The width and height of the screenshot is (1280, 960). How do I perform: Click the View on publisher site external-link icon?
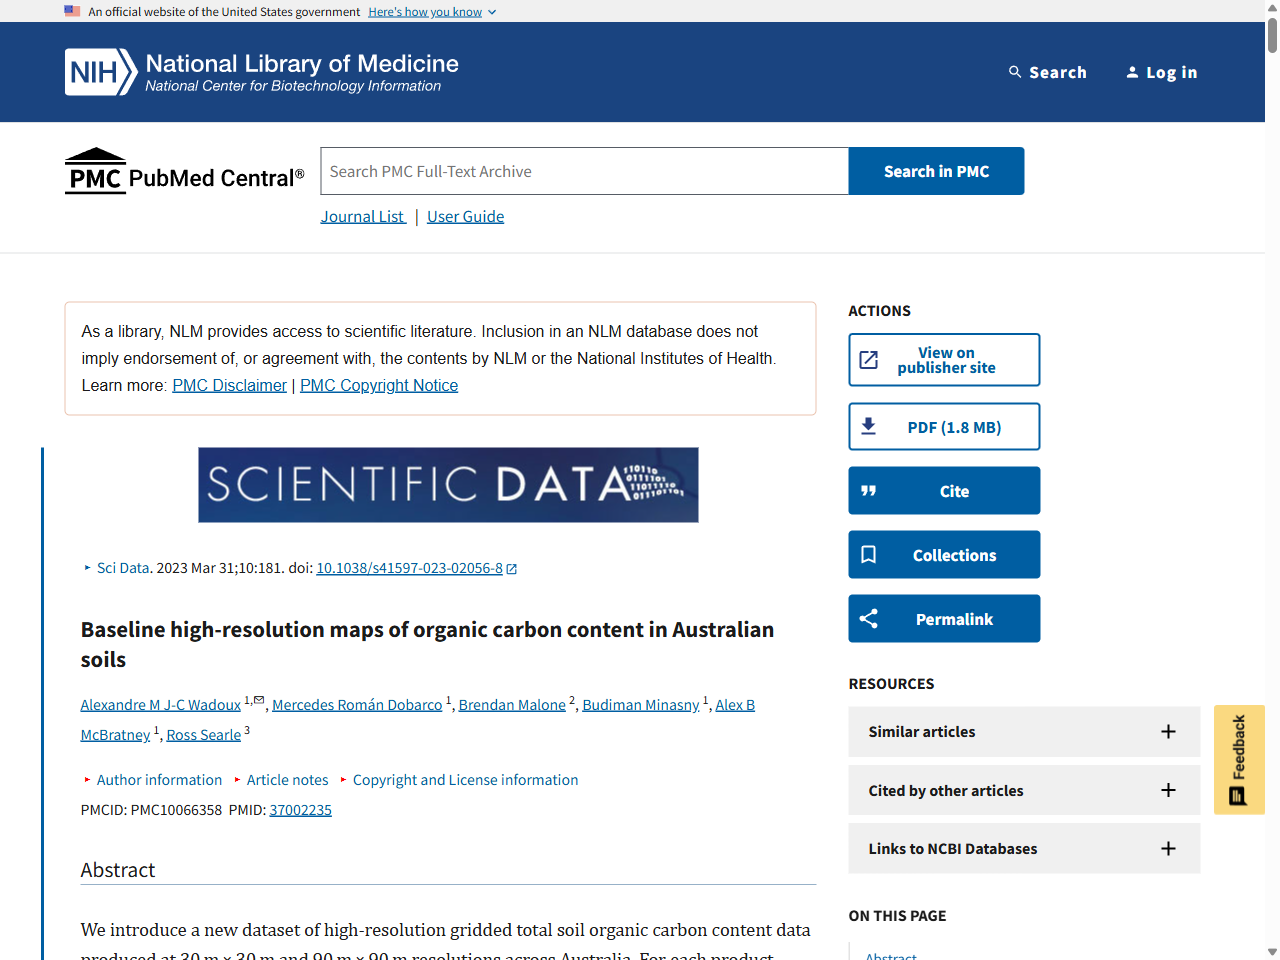point(869,359)
